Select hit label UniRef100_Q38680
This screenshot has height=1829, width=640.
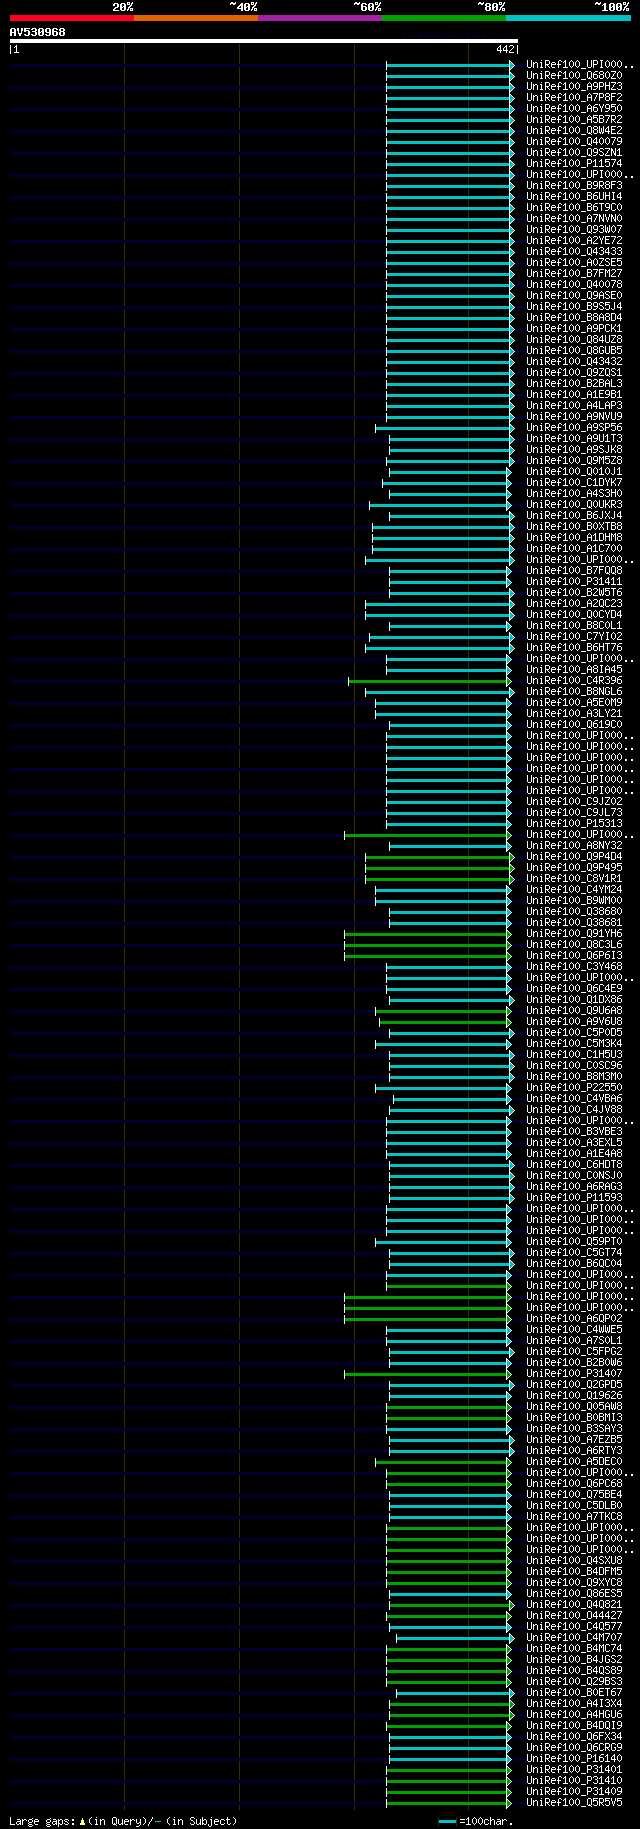[574, 912]
